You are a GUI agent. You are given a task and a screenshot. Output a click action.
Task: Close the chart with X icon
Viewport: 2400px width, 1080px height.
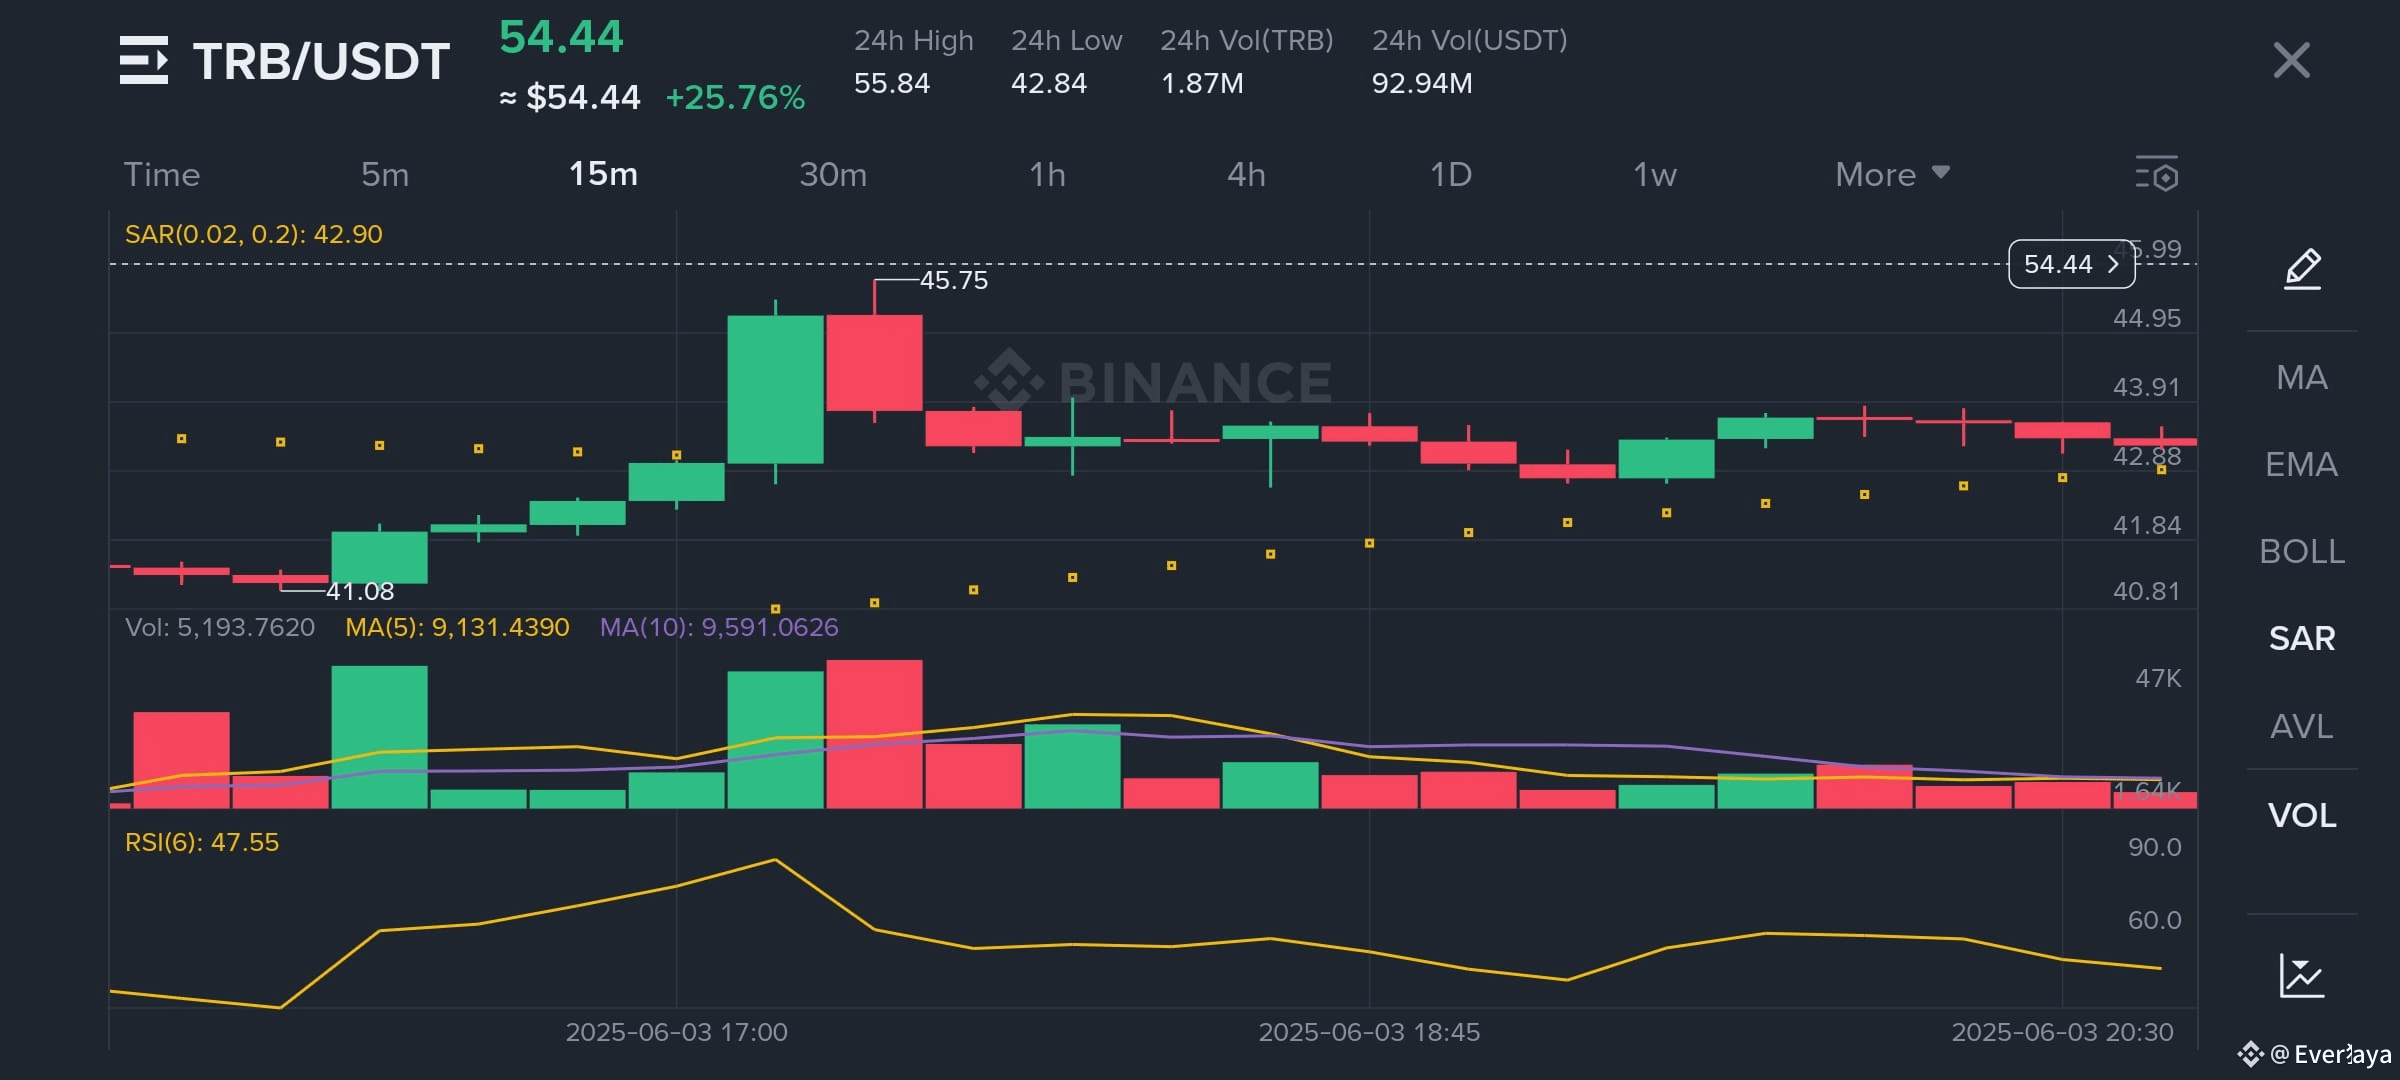click(x=2291, y=60)
